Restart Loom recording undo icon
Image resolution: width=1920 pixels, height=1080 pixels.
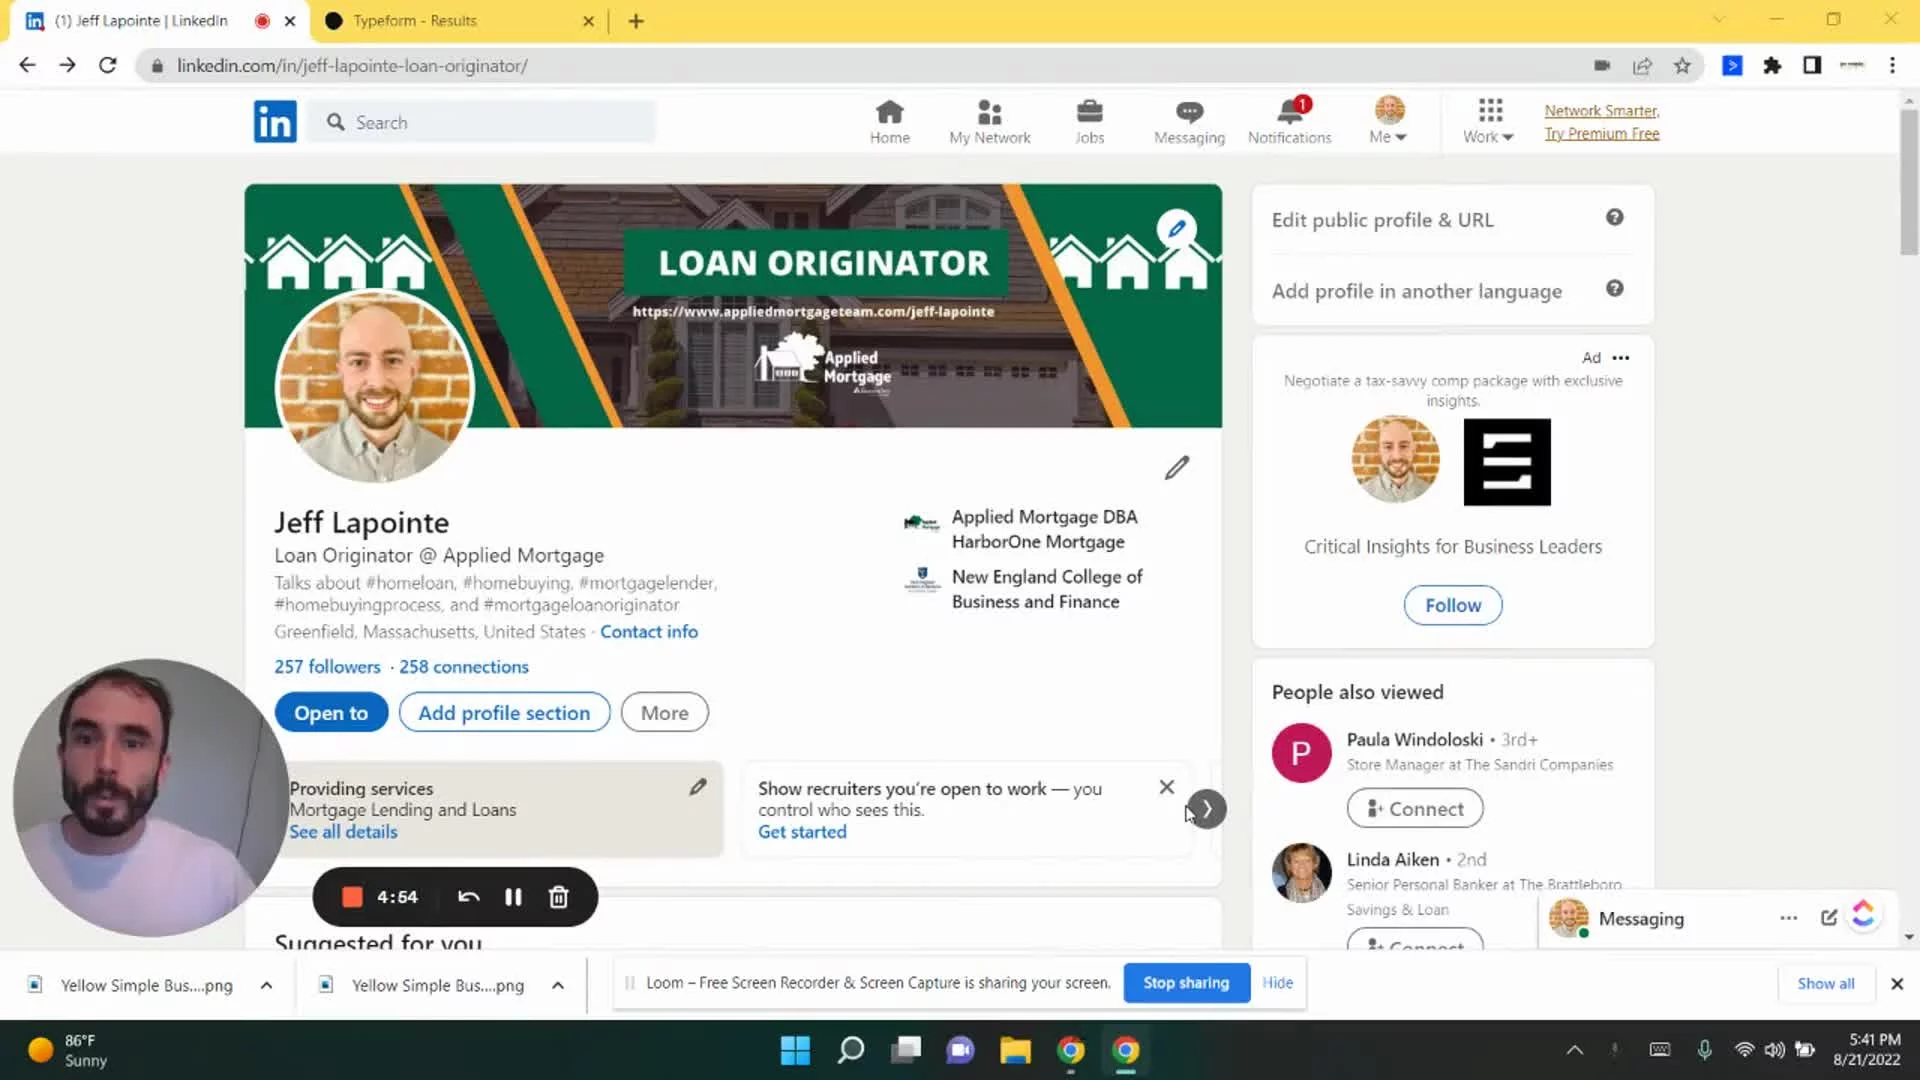pos(468,896)
